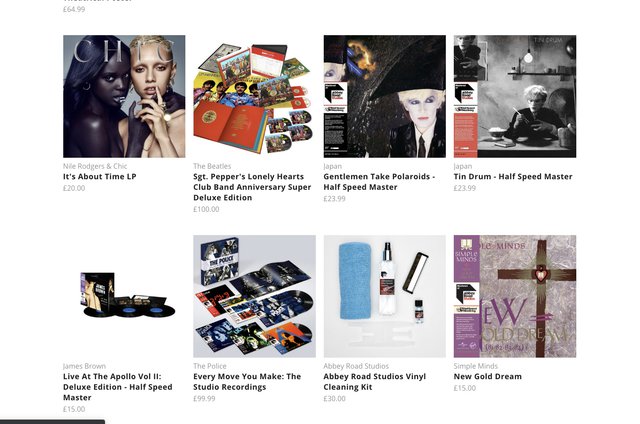This screenshot has height=424, width=640.
Task: Open the It's About Time LP title link
Action: pyautogui.click(x=100, y=177)
